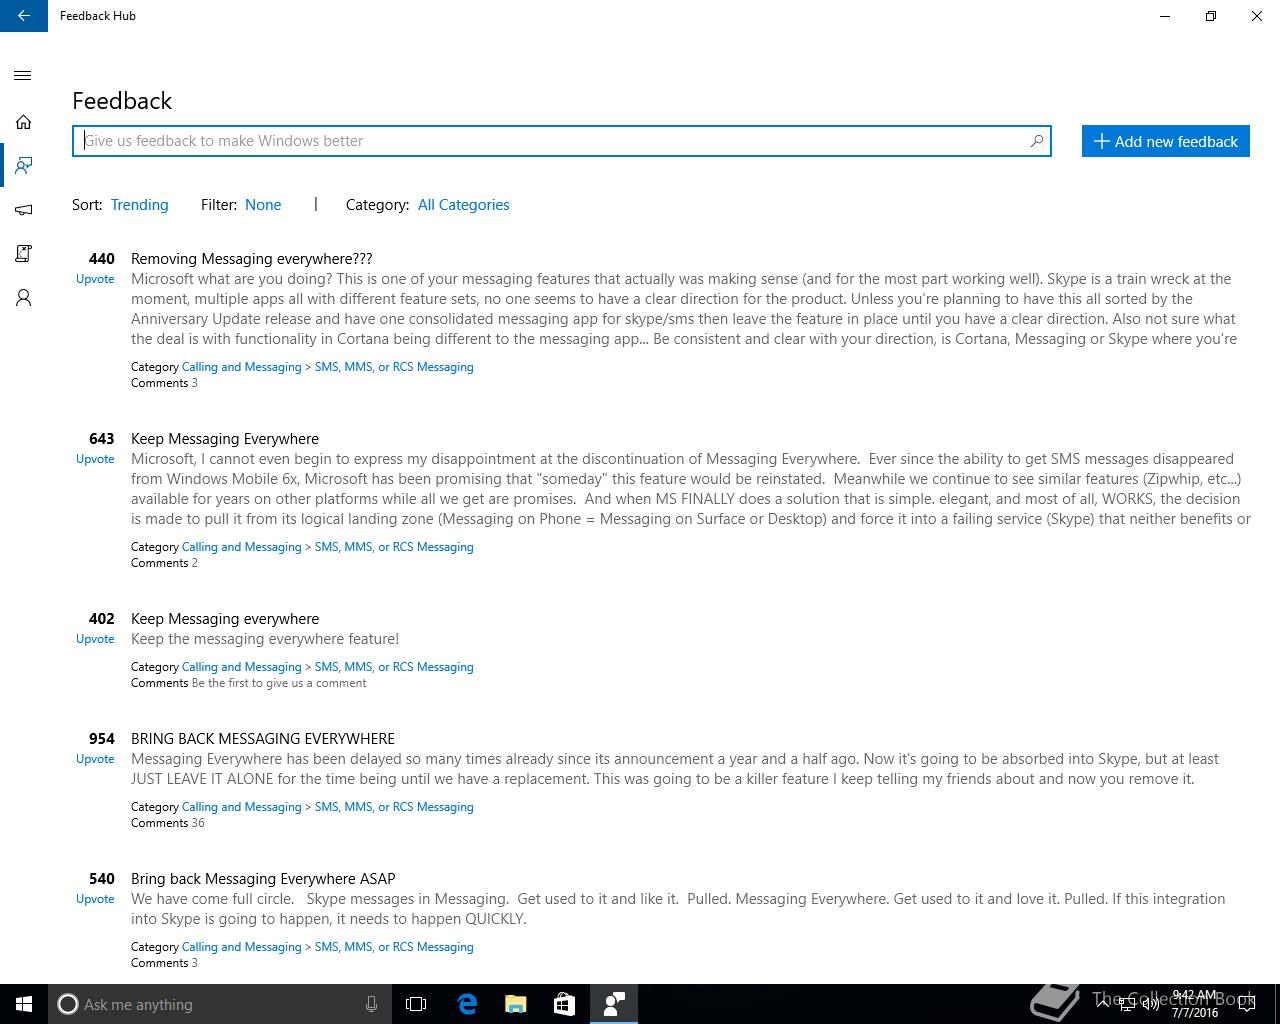This screenshot has width=1280, height=1024.
Task: Open the Home page in sidebar
Action: tap(23, 122)
